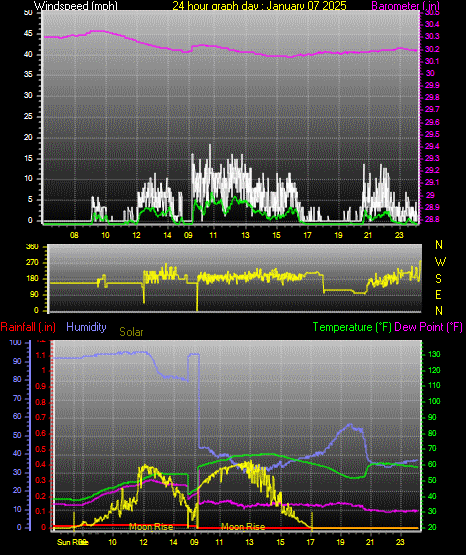This screenshot has height=555, width=466.
Task: Click the S compass direction label
Action: tap(438, 279)
